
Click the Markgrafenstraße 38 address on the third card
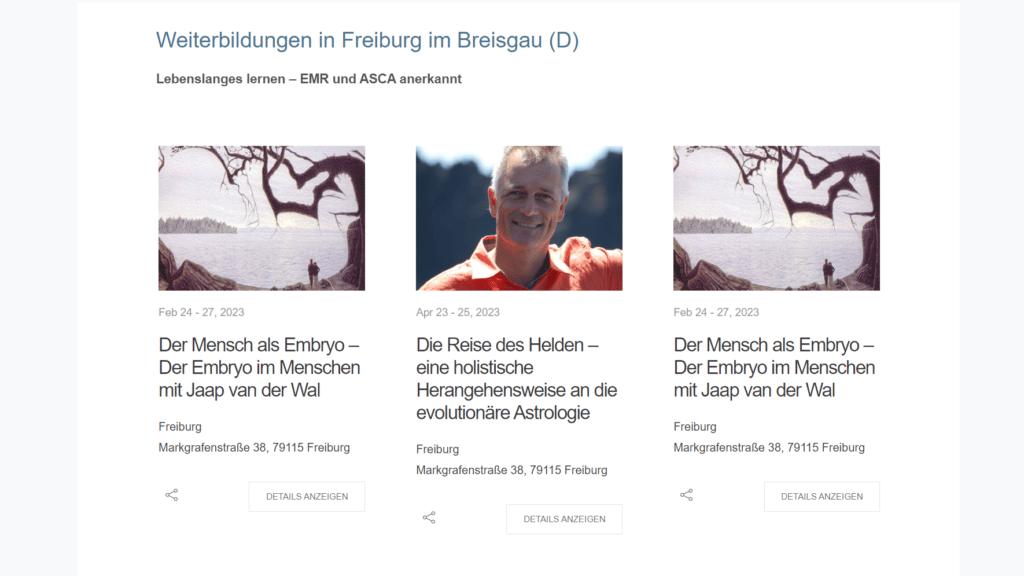coord(769,447)
